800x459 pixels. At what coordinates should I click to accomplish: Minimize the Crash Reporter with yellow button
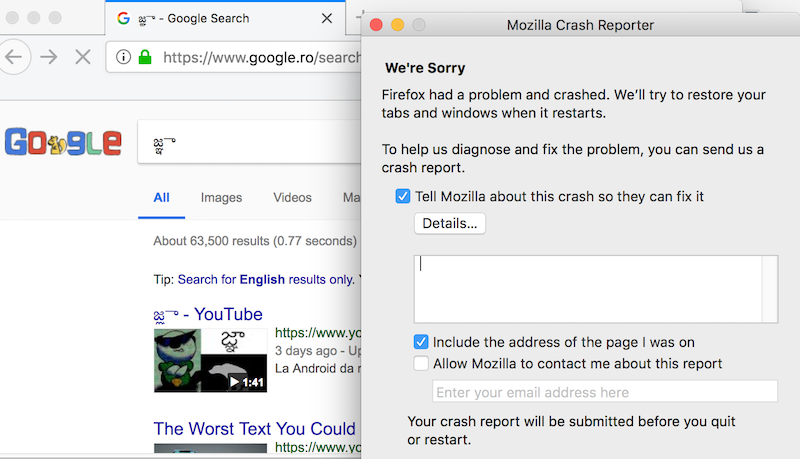click(x=397, y=25)
